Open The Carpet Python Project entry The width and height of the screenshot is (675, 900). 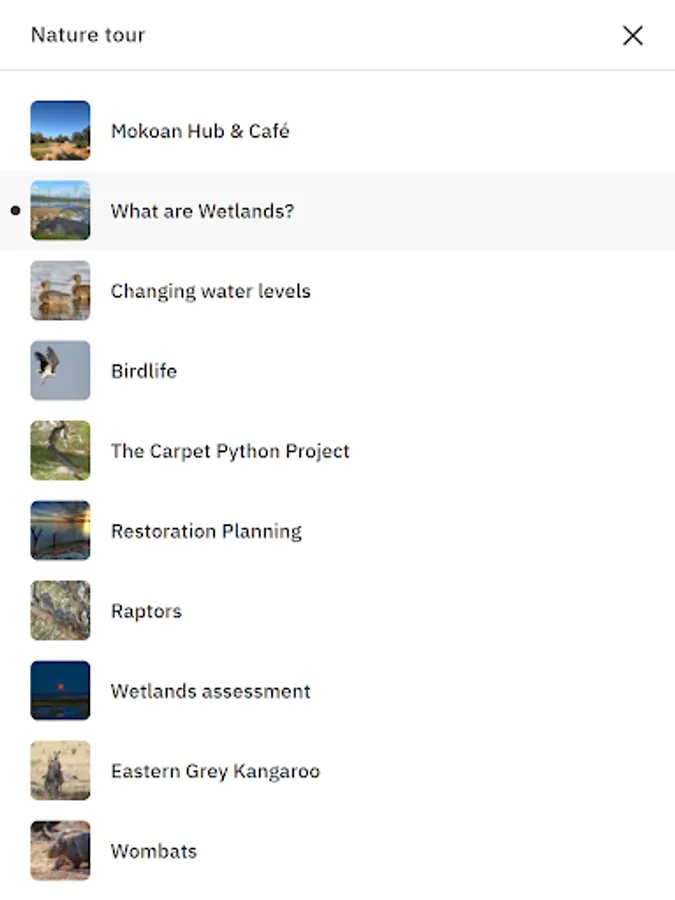pos(230,451)
